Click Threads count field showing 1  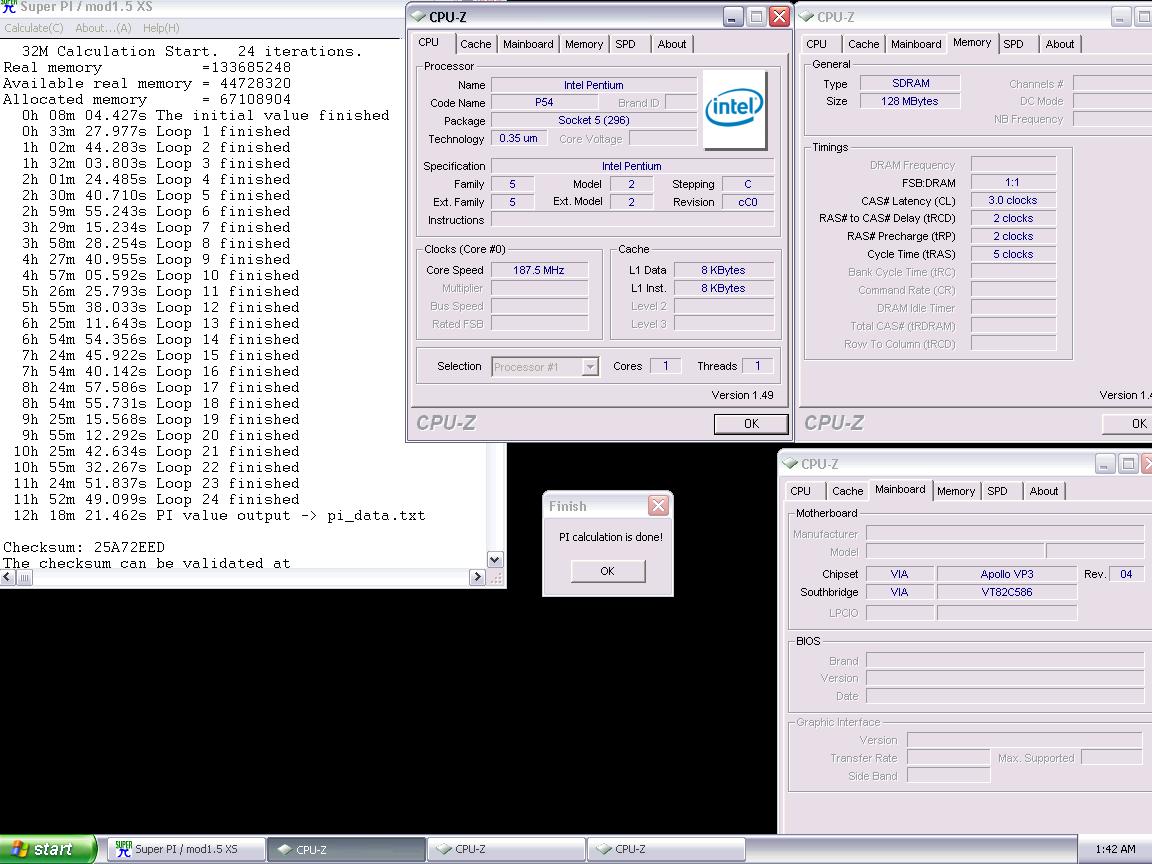[757, 366]
